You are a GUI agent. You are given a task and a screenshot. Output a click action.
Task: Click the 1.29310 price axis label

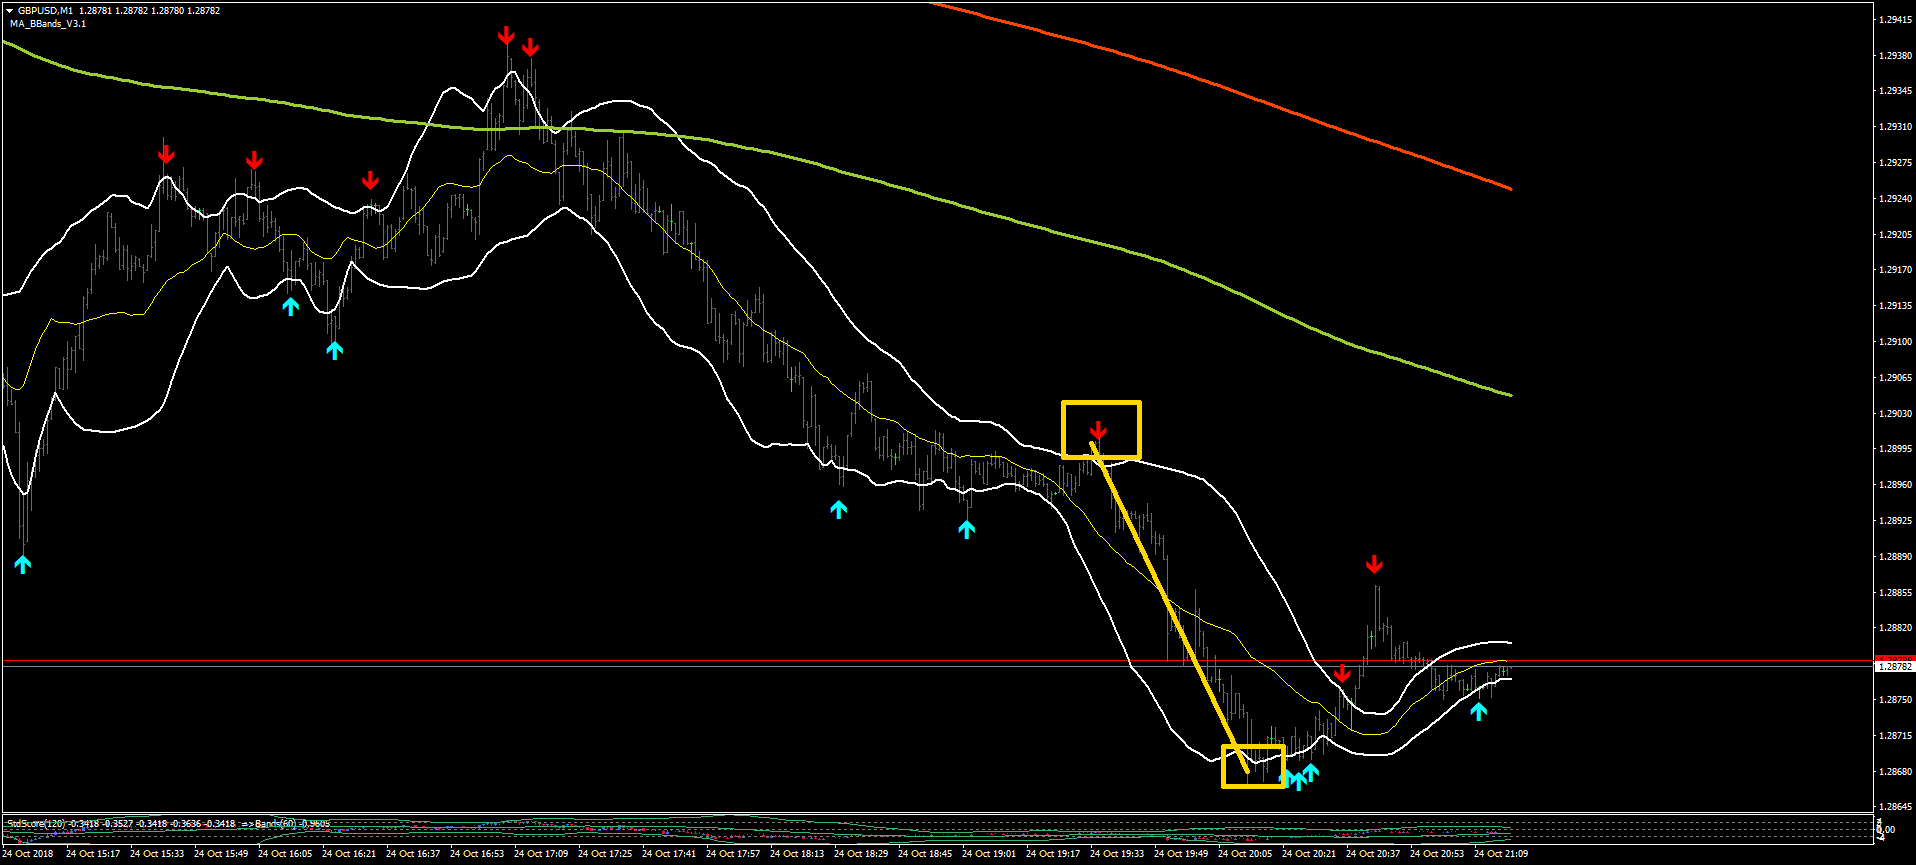[1895, 127]
